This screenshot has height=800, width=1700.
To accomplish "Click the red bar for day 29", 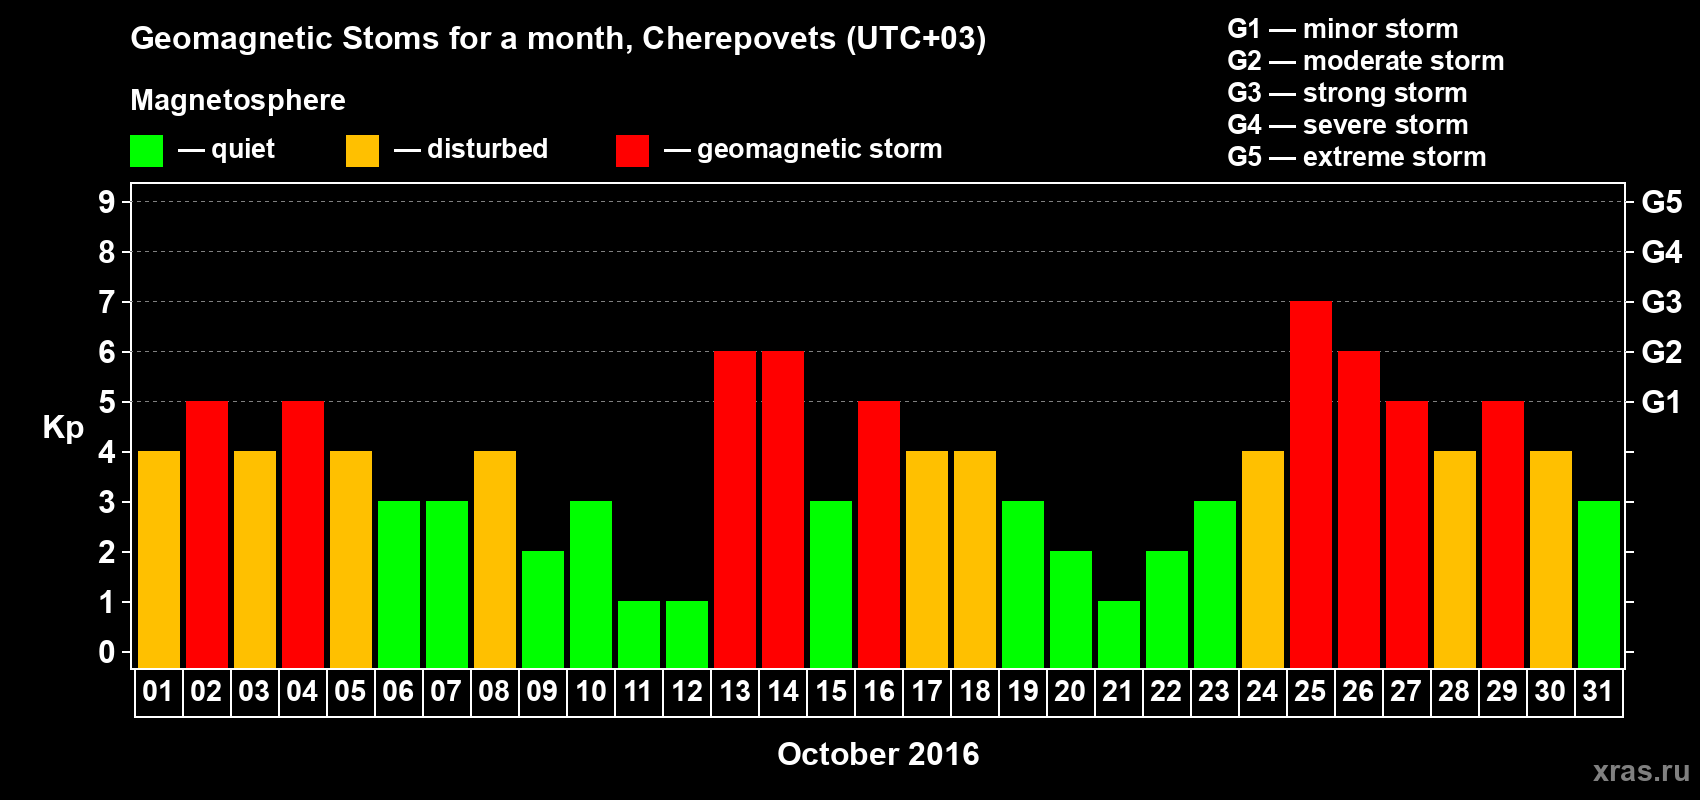I will tap(1503, 534).
